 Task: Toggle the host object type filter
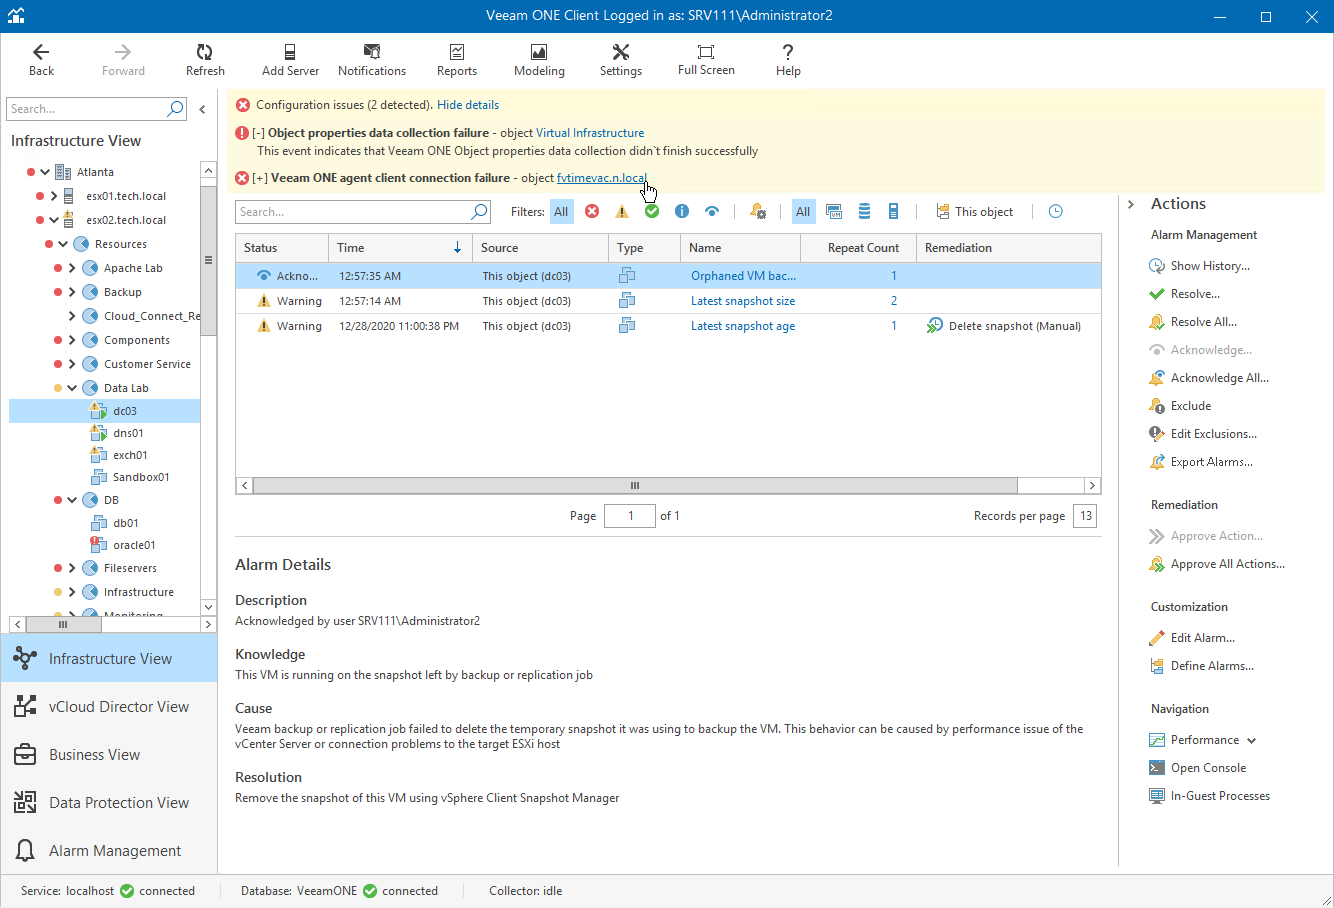894,211
